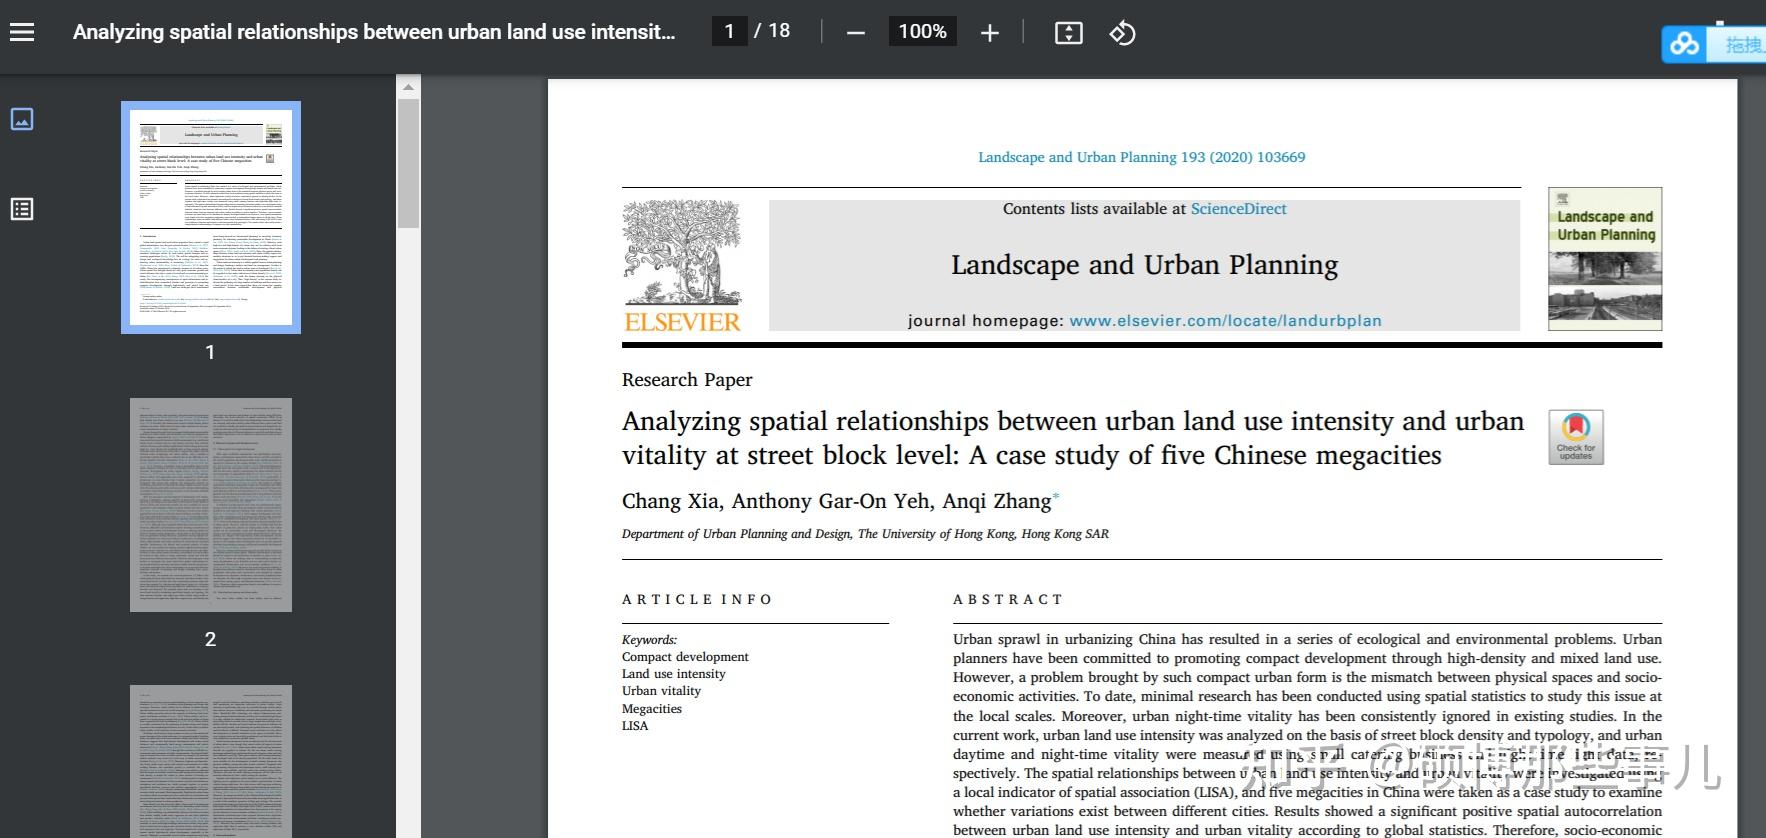
Task: Click the 'Landscape and Urban Planning' journal banner title
Action: pos(1144,265)
